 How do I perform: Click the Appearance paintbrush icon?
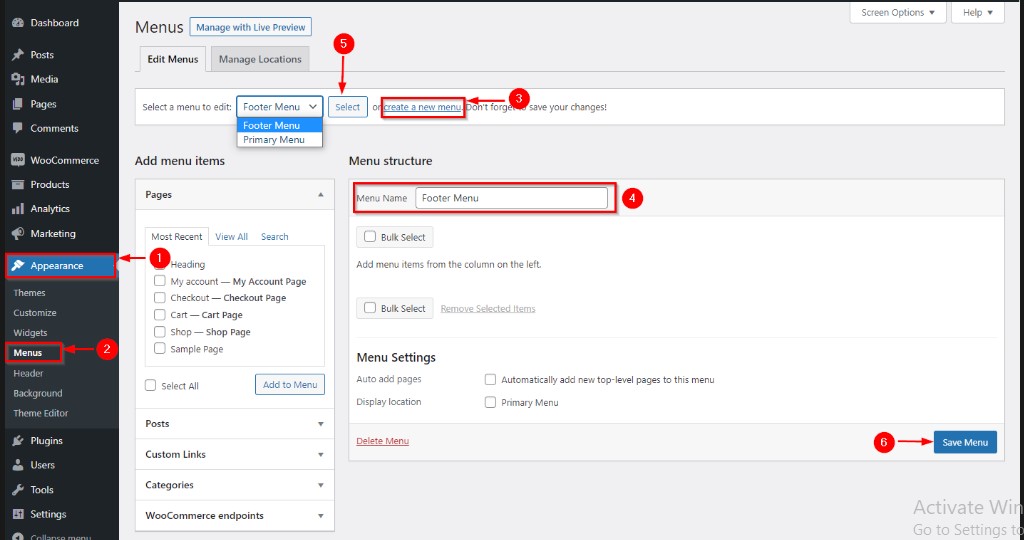[18, 266]
